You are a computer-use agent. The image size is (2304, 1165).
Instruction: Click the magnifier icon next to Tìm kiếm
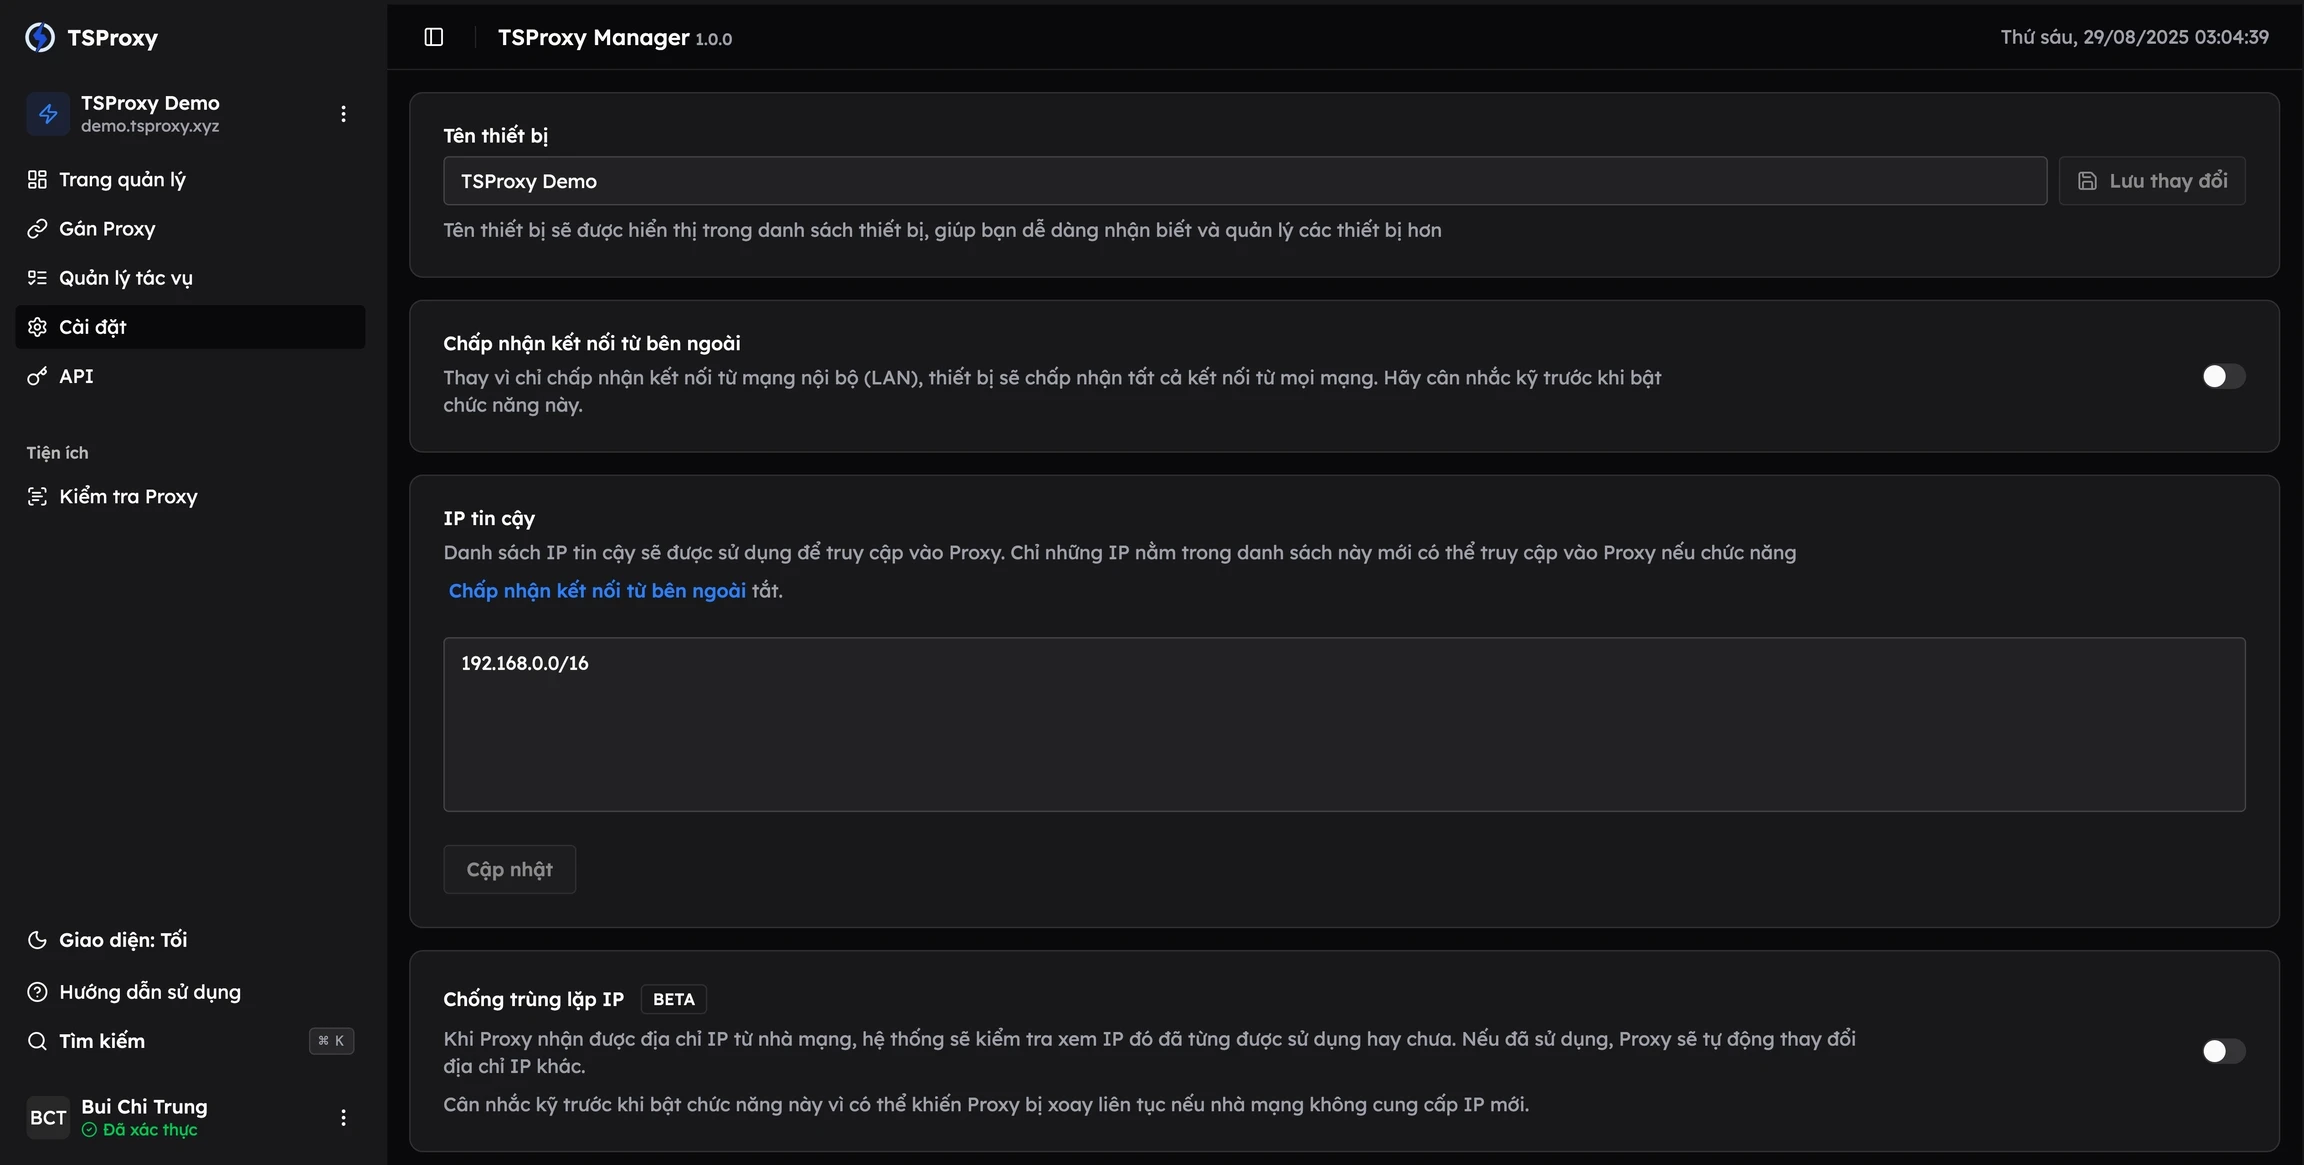tap(37, 1041)
